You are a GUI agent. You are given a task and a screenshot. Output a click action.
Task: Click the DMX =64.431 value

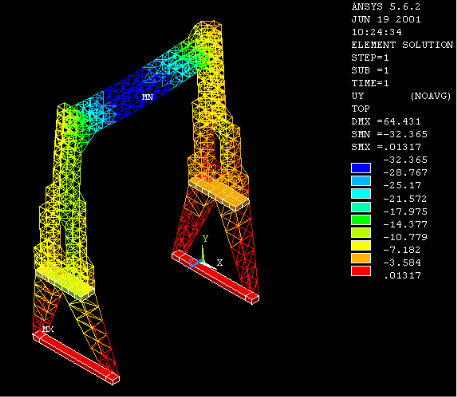pyautogui.click(x=386, y=121)
